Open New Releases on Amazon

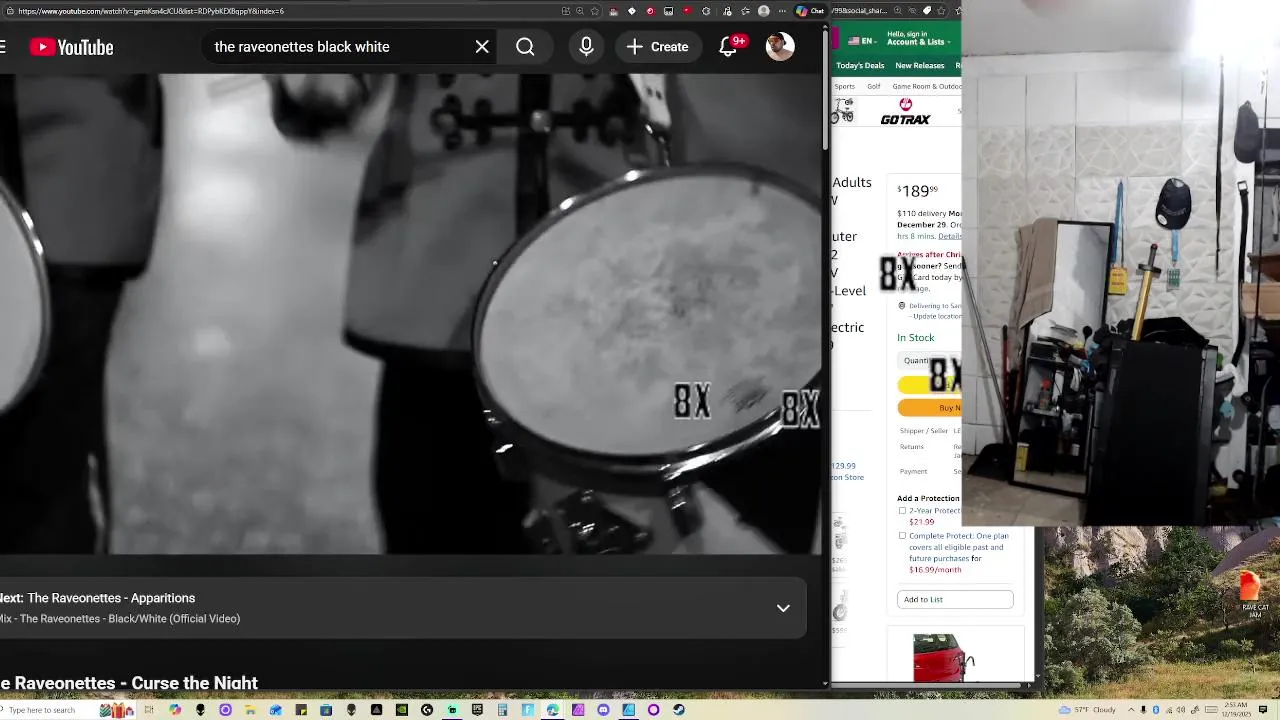[920, 65]
